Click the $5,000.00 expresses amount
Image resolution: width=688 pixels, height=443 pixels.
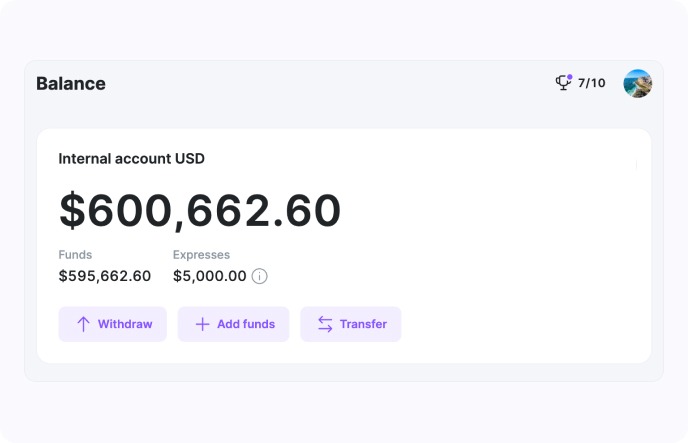[x=209, y=276]
